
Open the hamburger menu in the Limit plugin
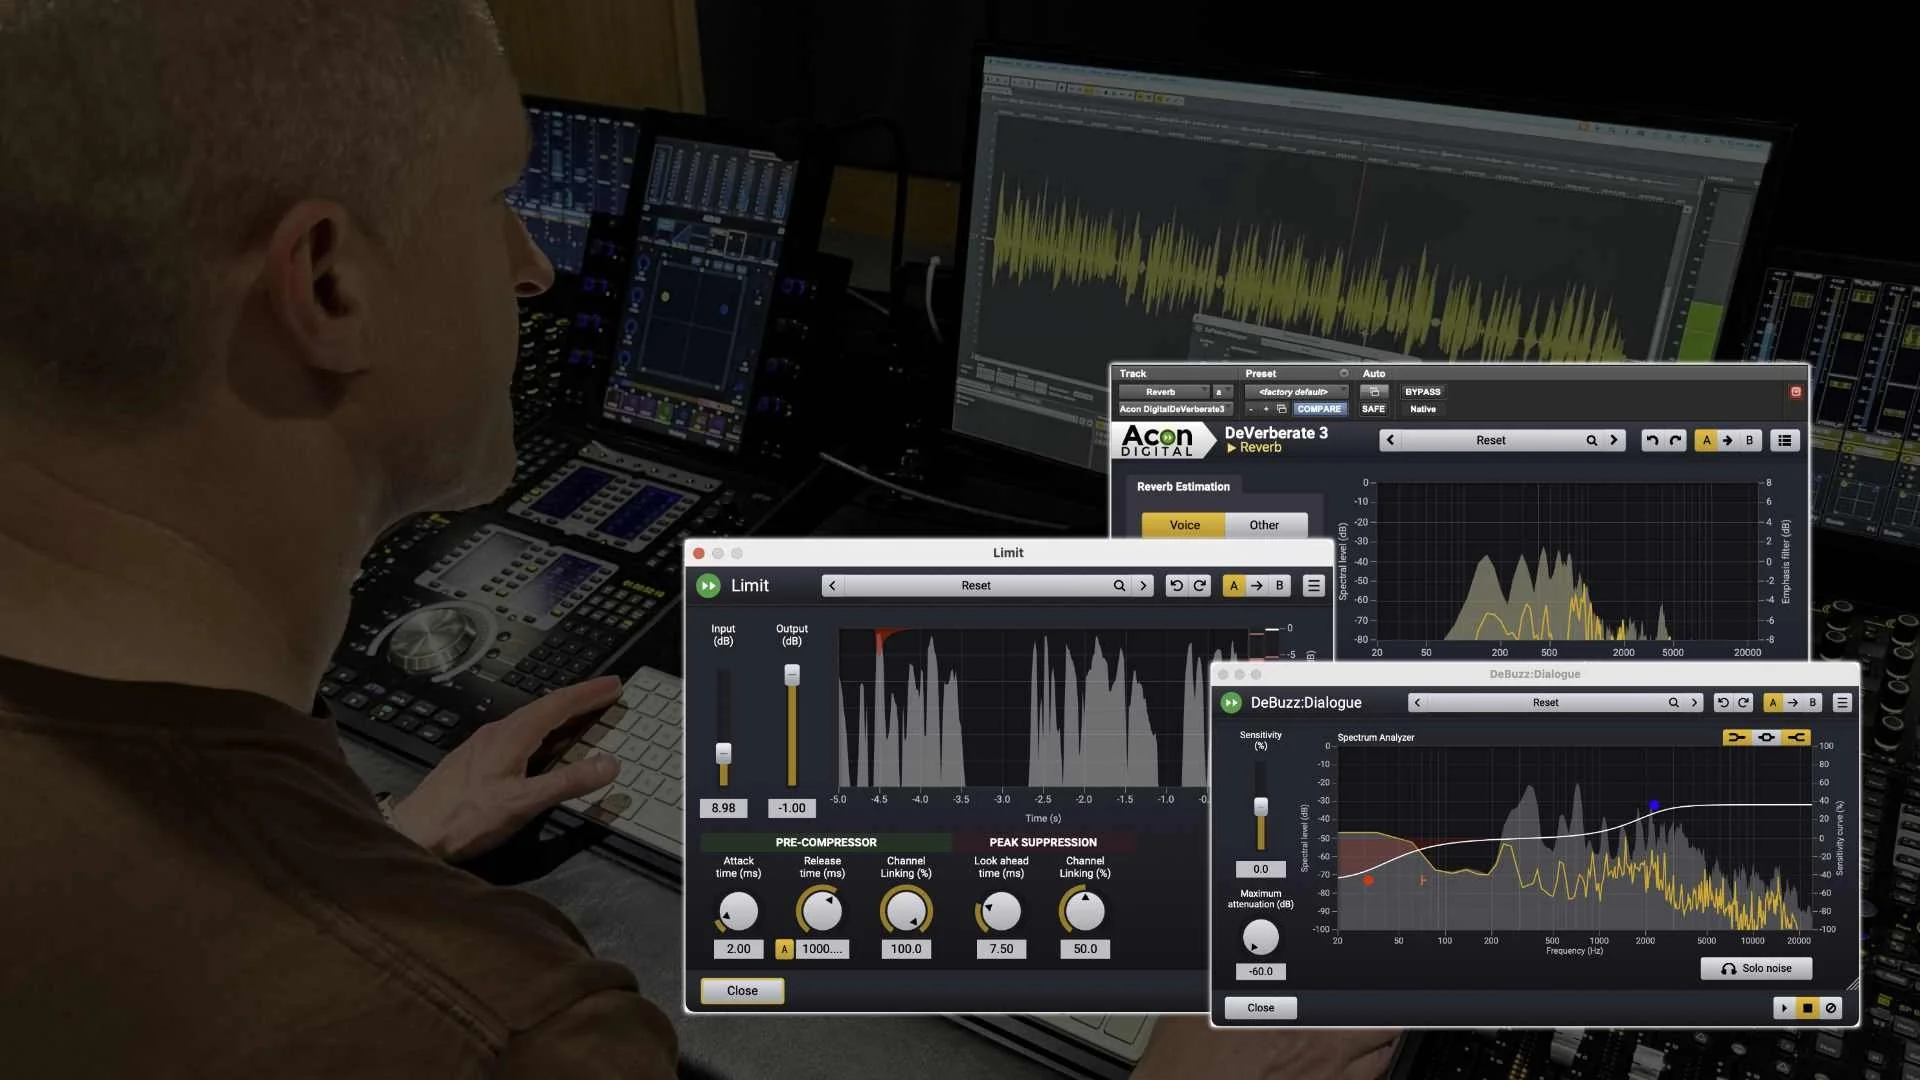point(1313,586)
